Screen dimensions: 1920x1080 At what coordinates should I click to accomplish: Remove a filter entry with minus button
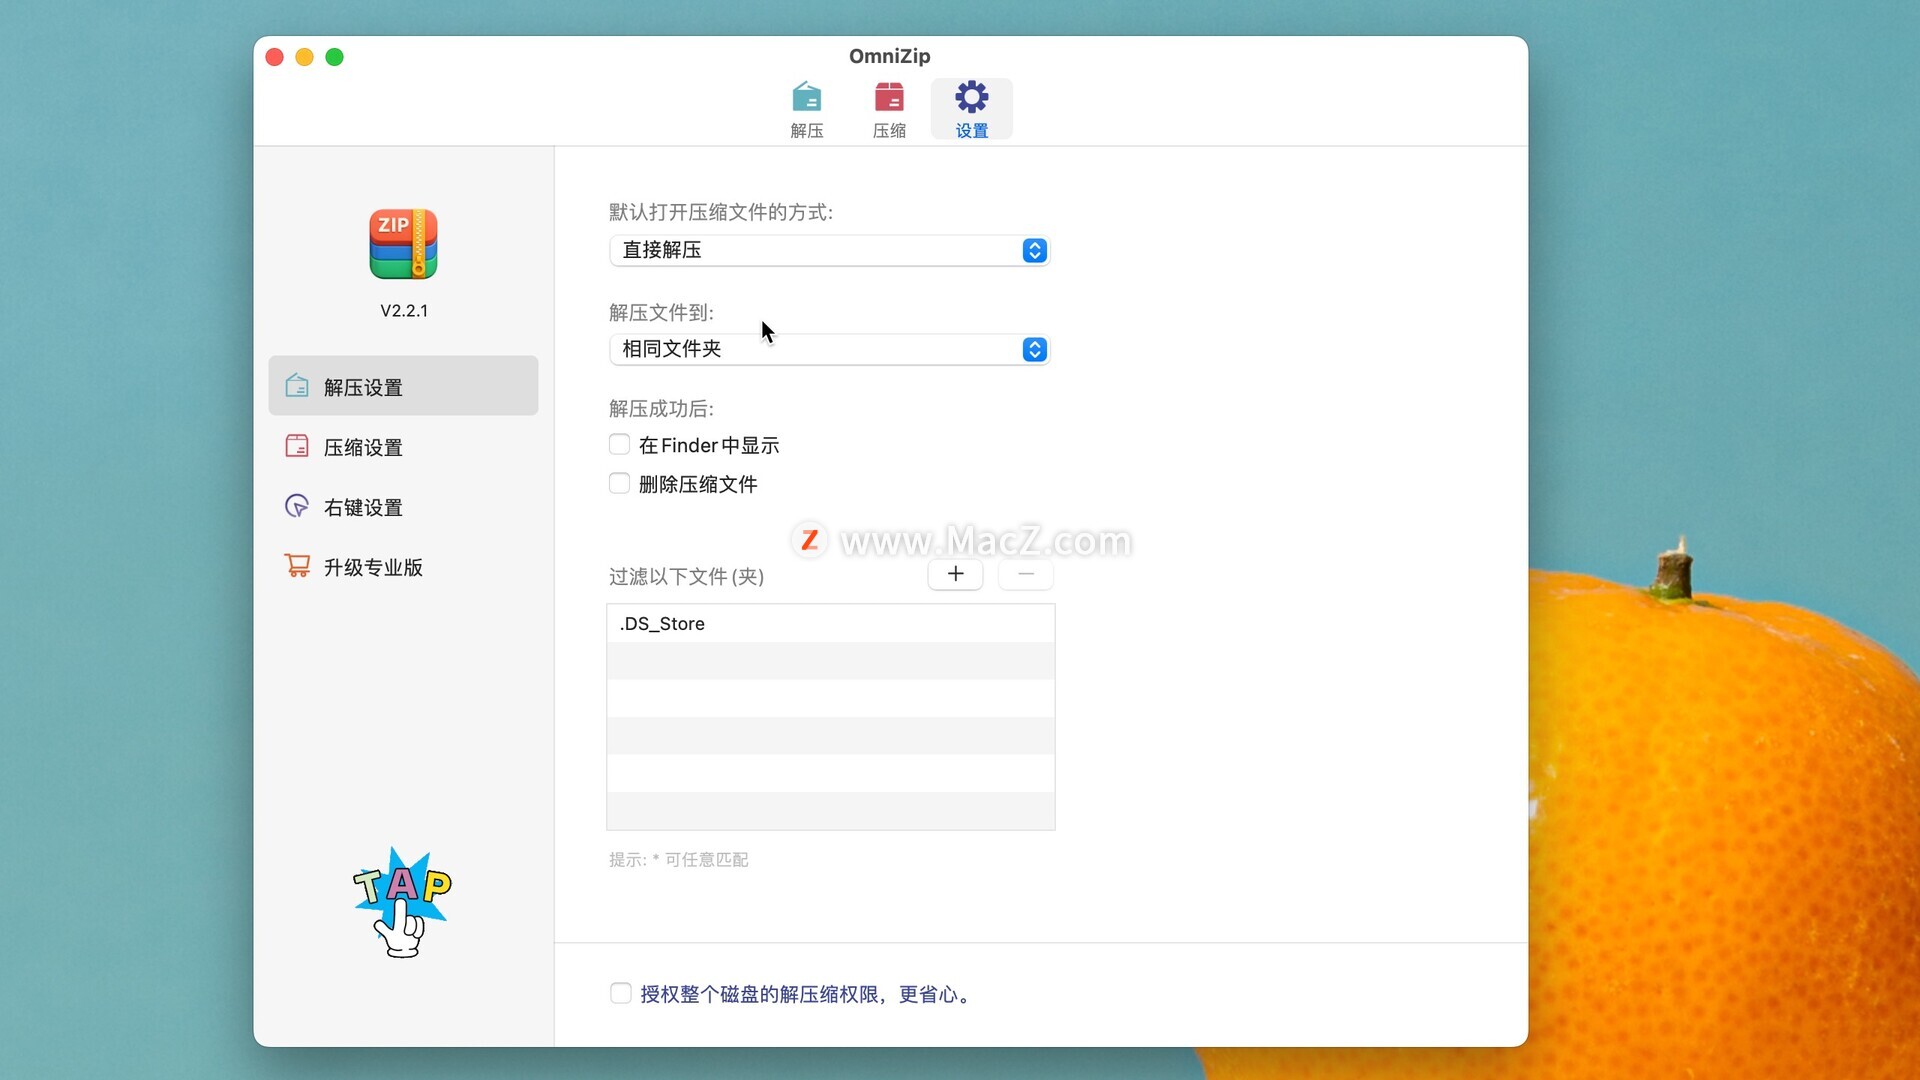coord(1025,574)
